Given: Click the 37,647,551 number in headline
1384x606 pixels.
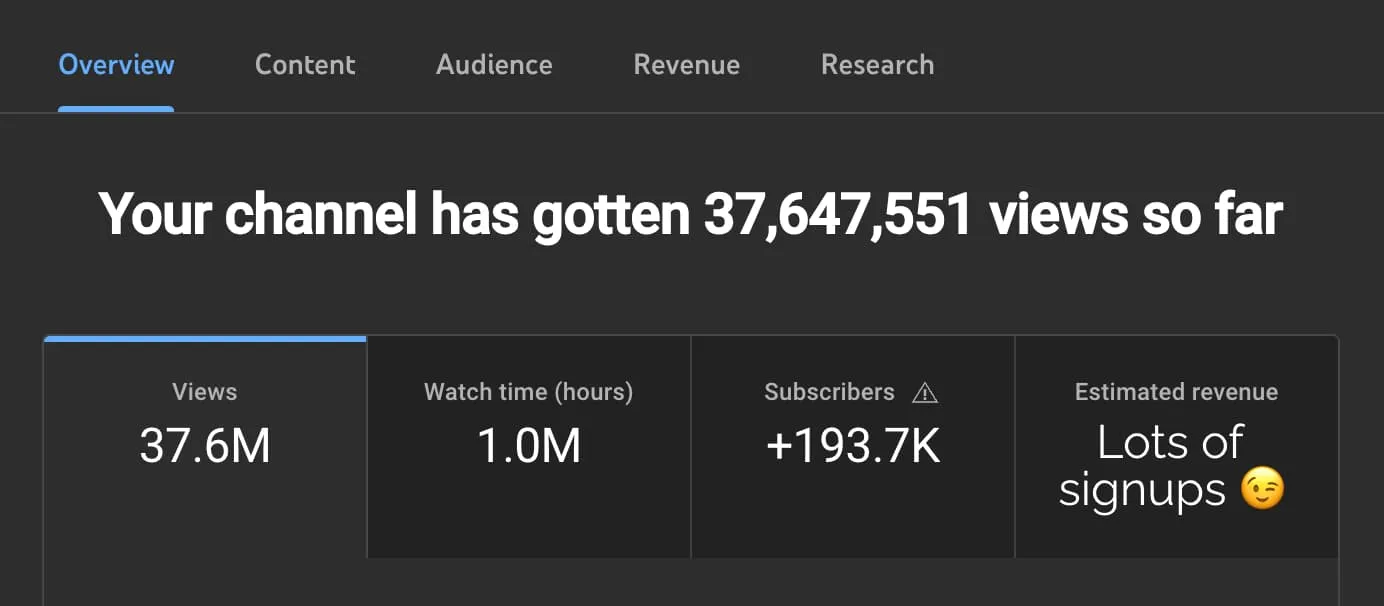Looking at the screenshot, I should [838, 214].
